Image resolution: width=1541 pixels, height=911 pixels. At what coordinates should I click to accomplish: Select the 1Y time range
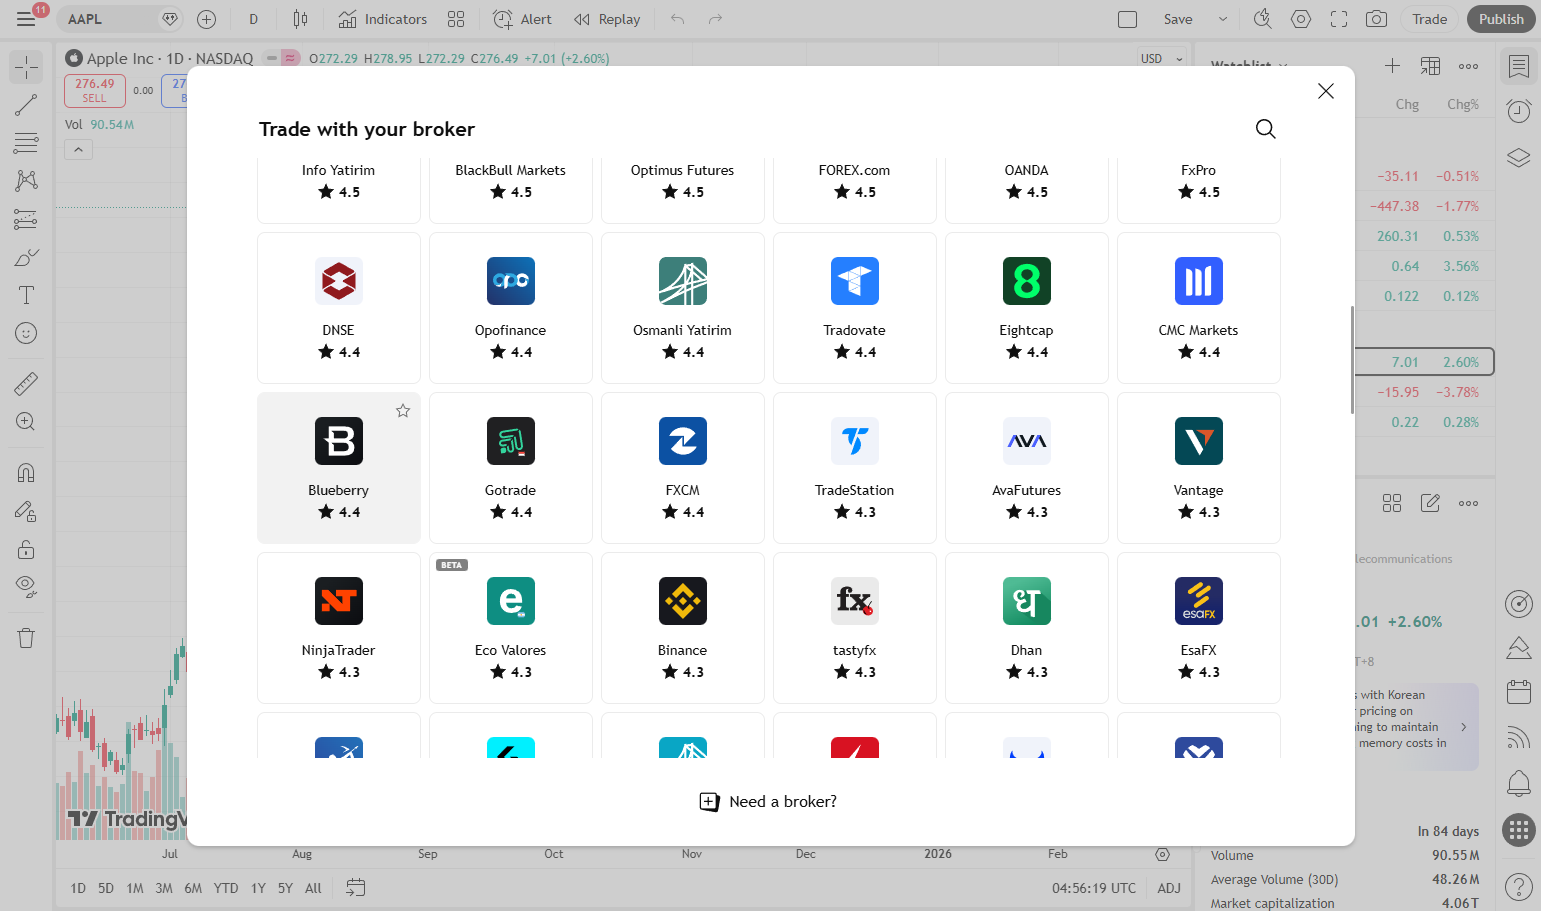point(258,888)
